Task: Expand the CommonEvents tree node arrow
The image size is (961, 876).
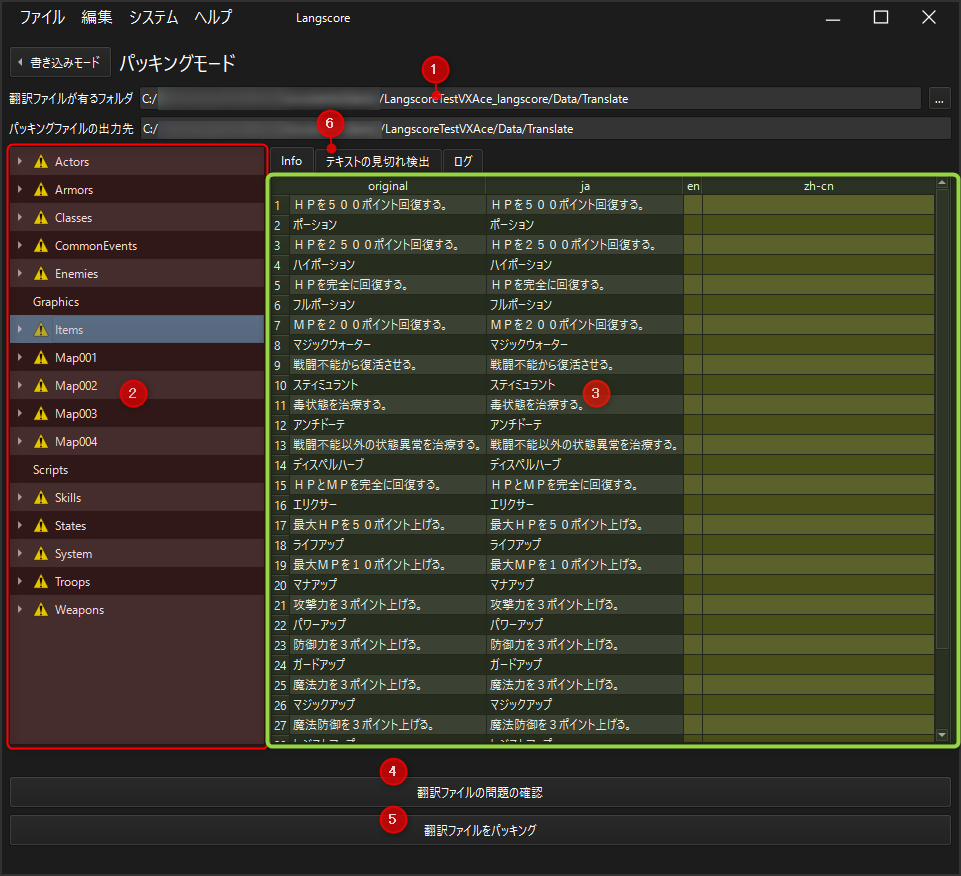Action: pyautogui.click(x=20, y=245)
